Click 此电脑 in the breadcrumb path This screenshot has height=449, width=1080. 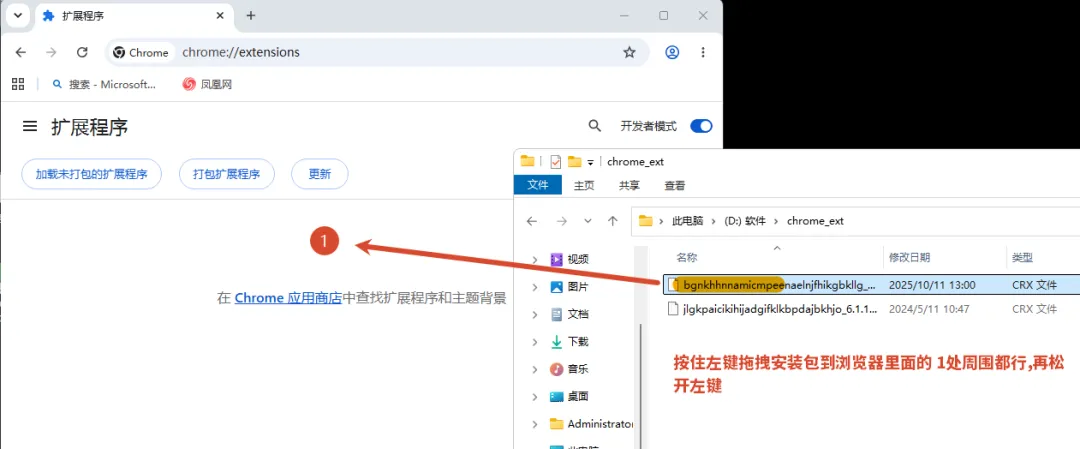click(688, 221)
